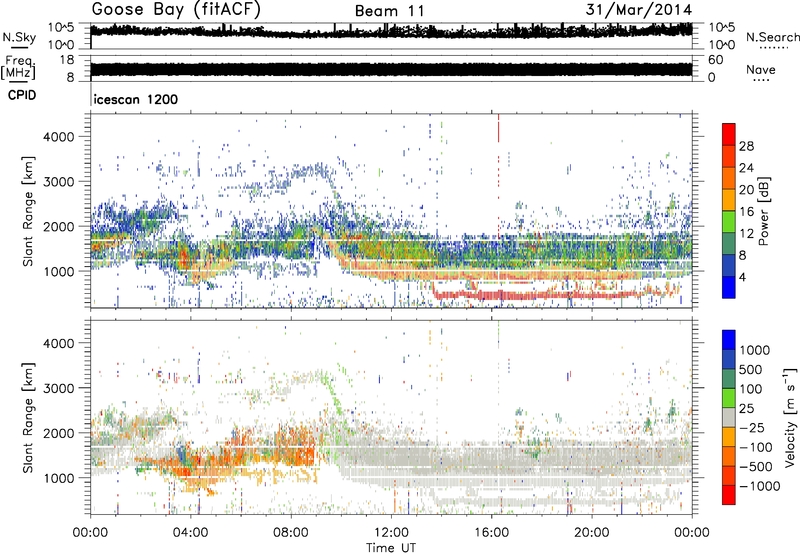Select the 'Freq. [MHz]' axis label
800x554 pixels.
[18, 68]
